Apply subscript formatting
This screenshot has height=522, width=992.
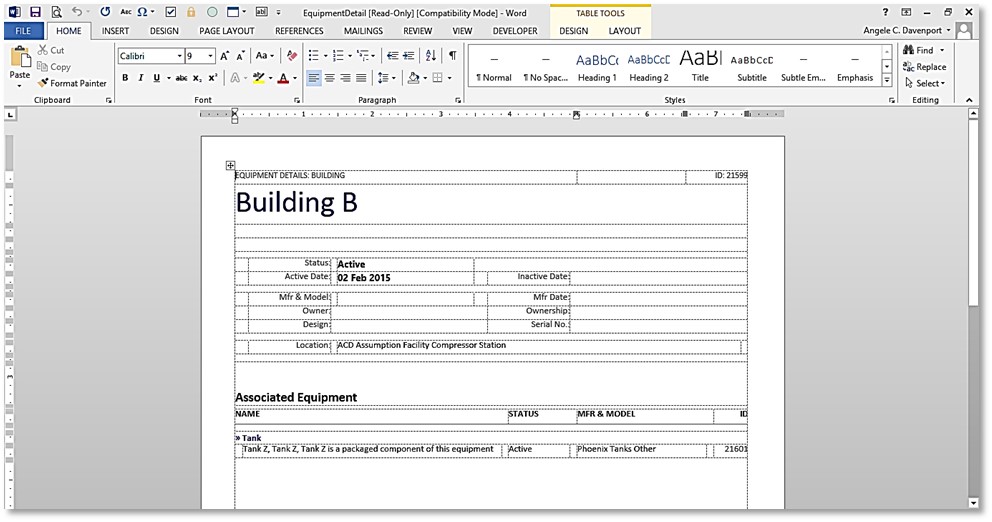[x=197, y=78]
